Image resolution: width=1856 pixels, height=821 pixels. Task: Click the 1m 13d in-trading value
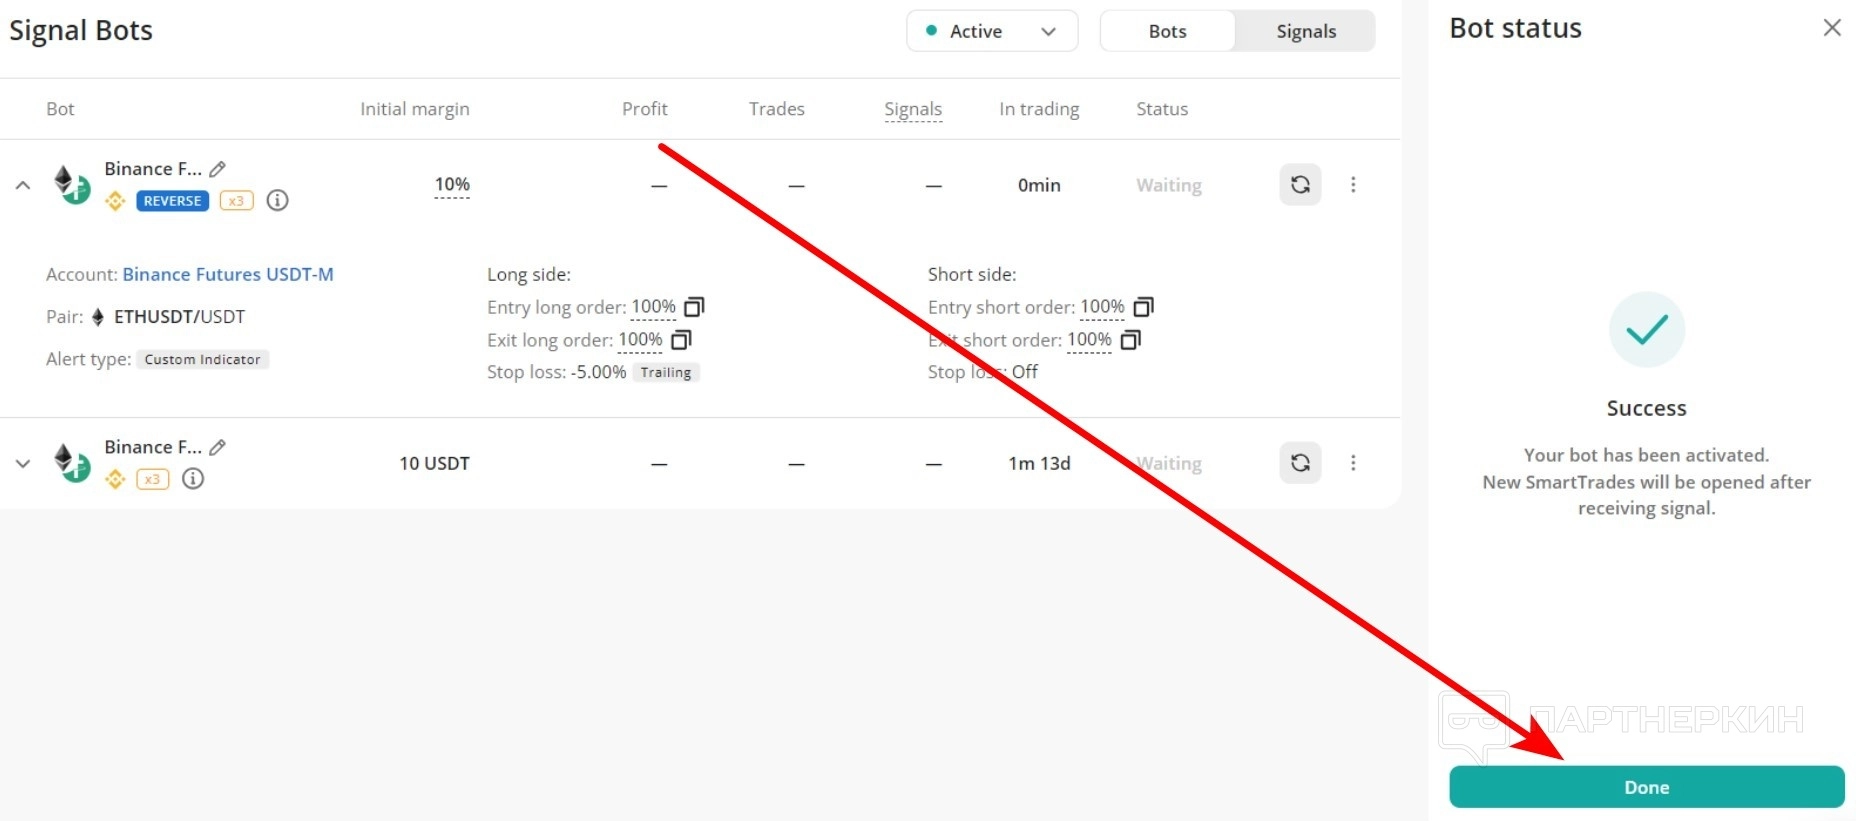pos(1039,463)
